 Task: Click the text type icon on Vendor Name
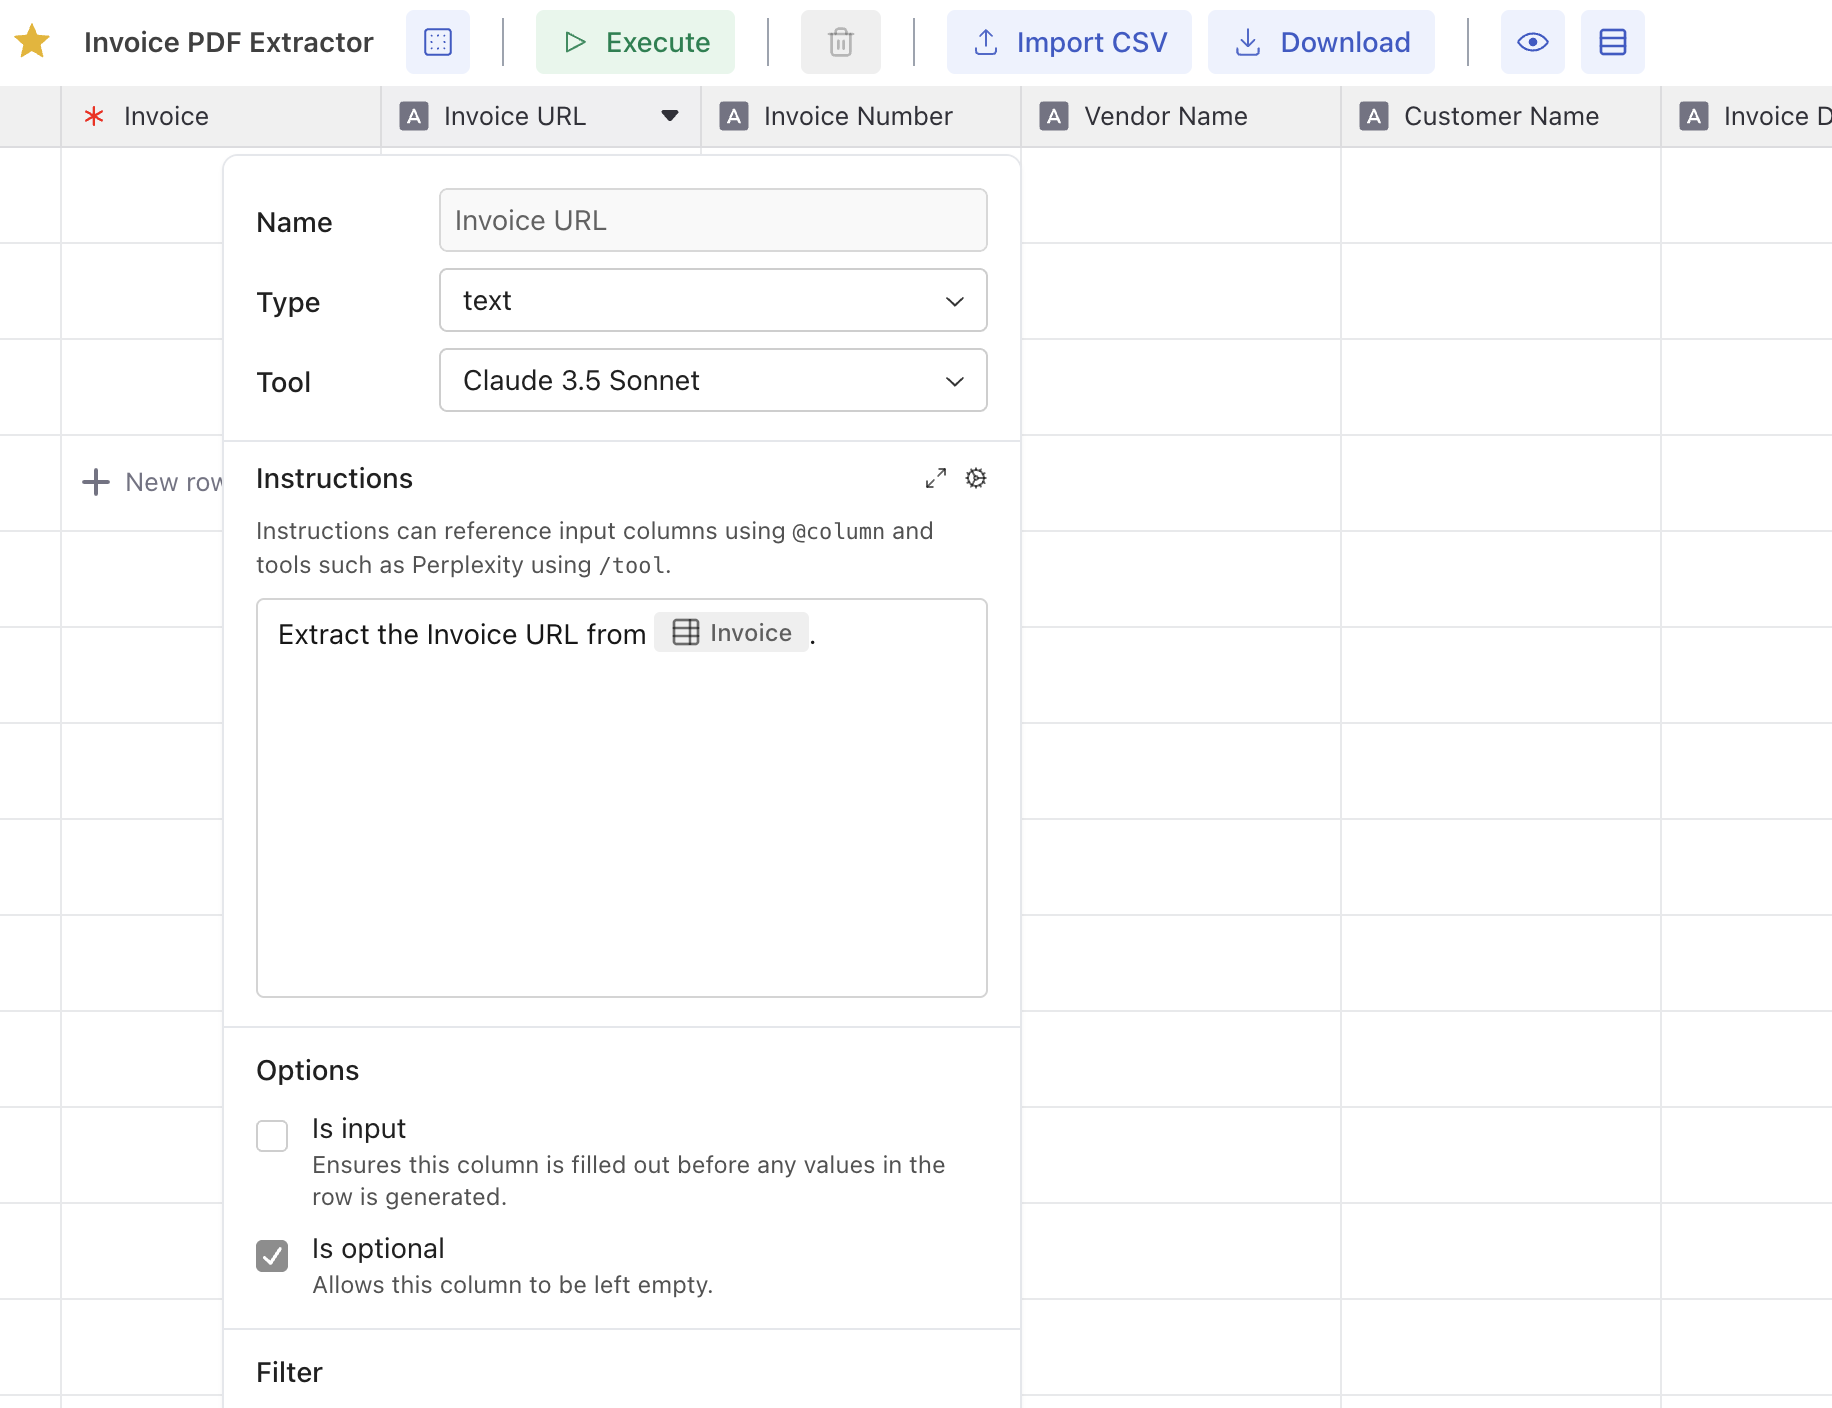pos(1054,116)
